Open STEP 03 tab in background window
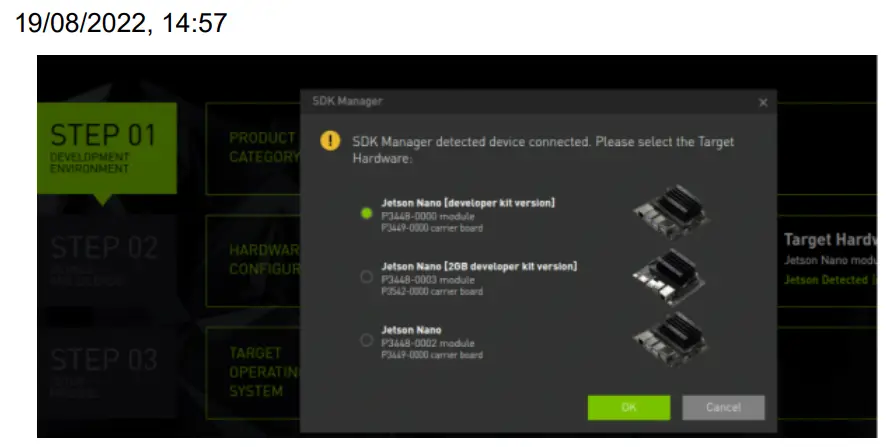Viewport: 889px width, 447px height. (x=107, y=373)
